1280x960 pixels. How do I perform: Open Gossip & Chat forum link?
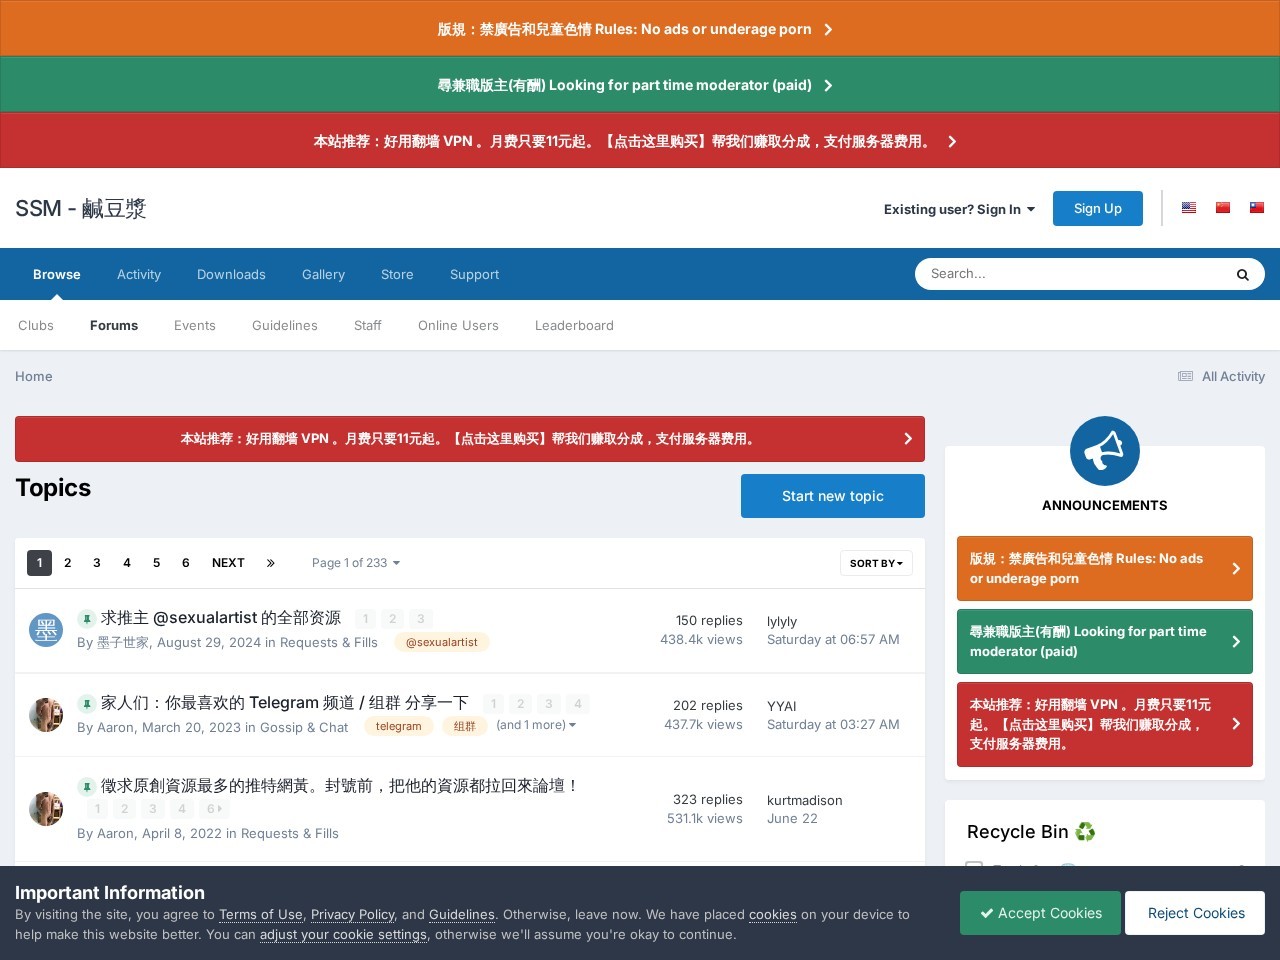[304, 727]
